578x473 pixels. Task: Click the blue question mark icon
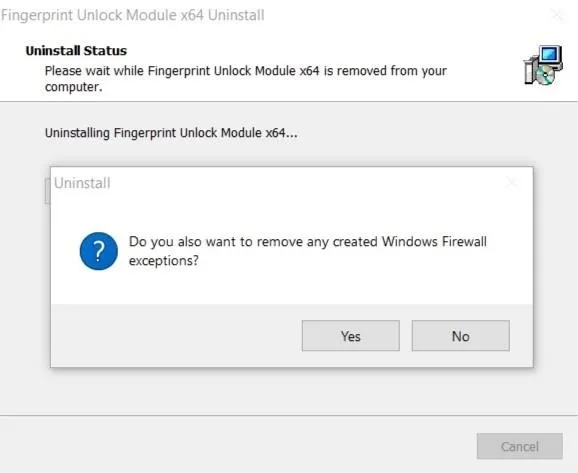tap(99, 251)
